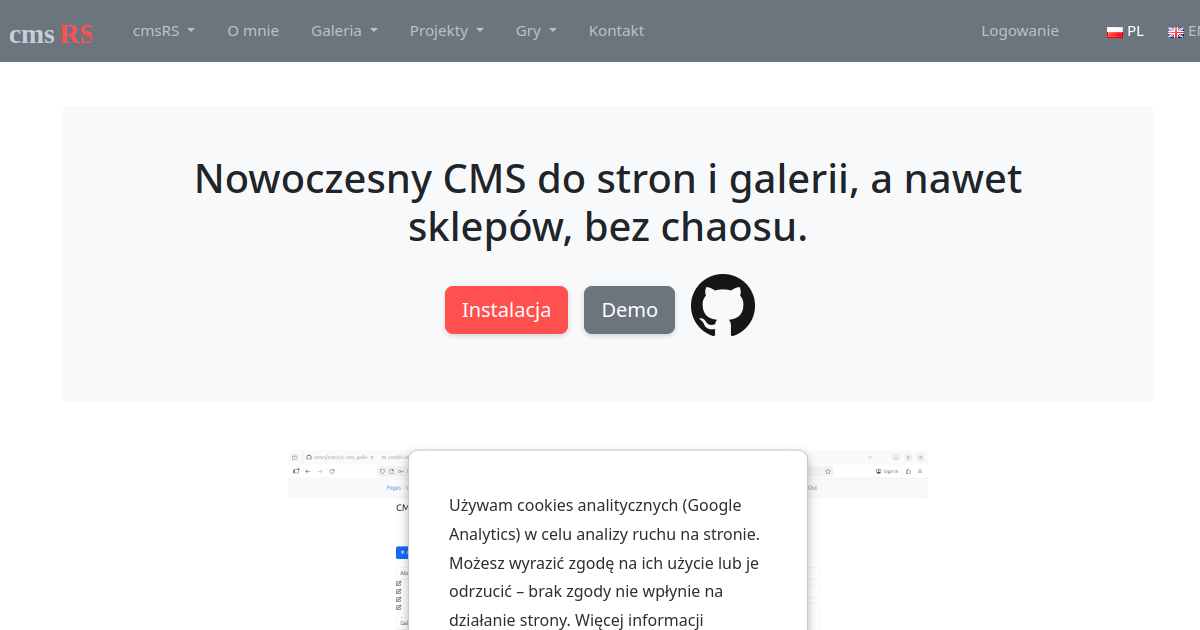Expand the cmsRS dropdown menu
Image resolution: width=1200 pixels, height=630 pixels.
(164, 31)
